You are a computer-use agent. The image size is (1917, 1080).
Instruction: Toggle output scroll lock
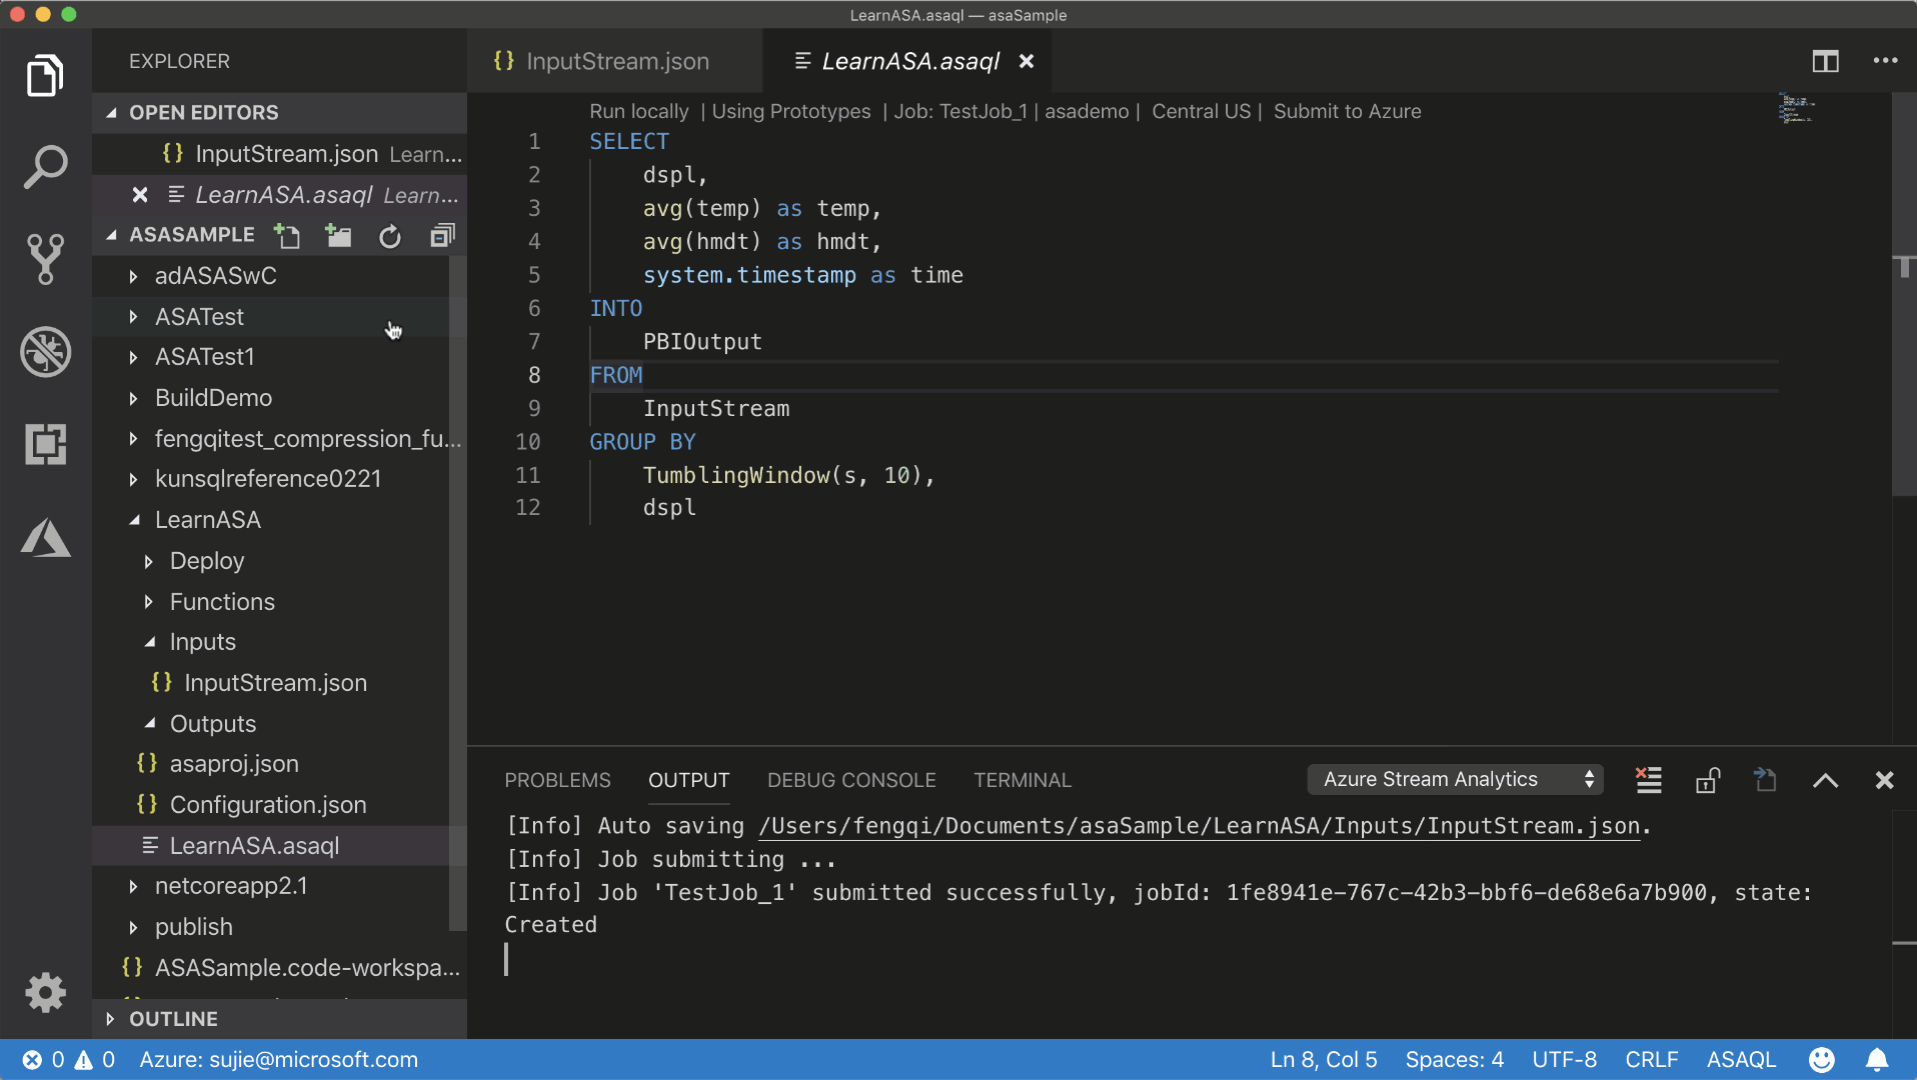(1707, 780)
